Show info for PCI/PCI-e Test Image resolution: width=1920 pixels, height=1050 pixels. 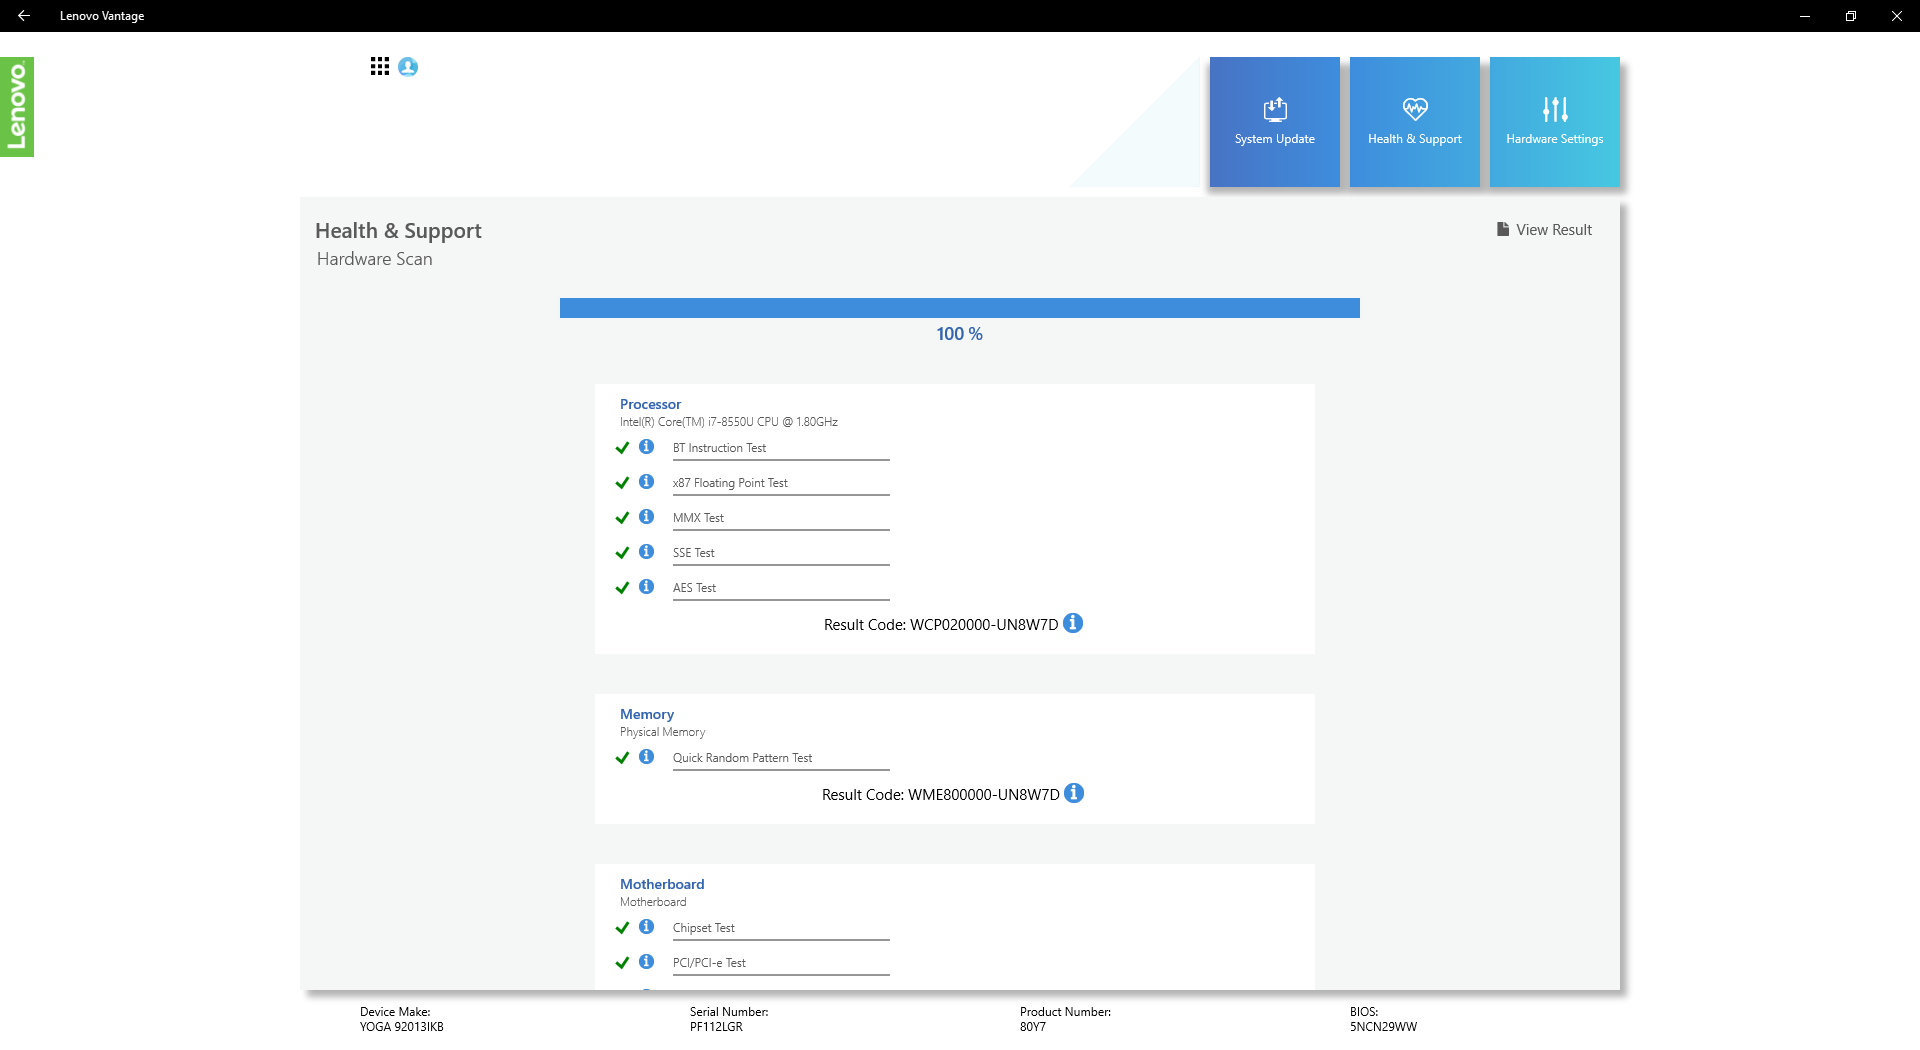[647, 962]
